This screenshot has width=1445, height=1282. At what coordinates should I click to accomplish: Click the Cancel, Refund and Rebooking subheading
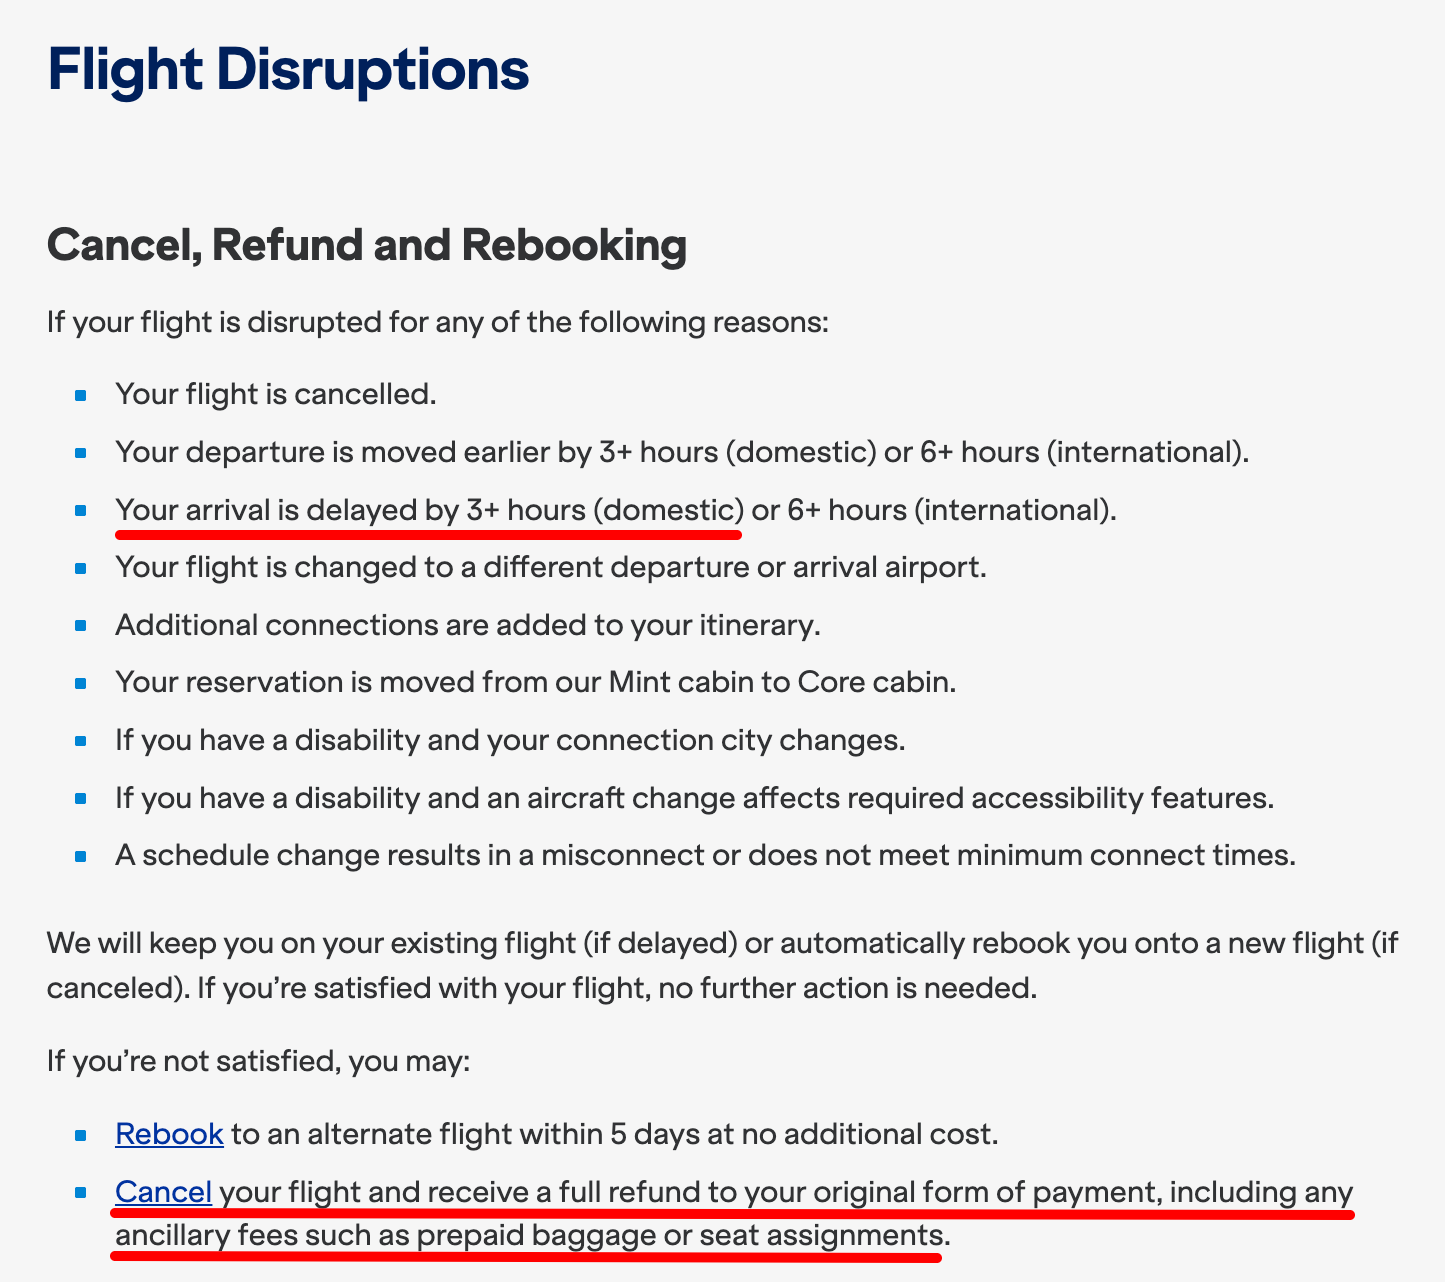tap(366, 246)
